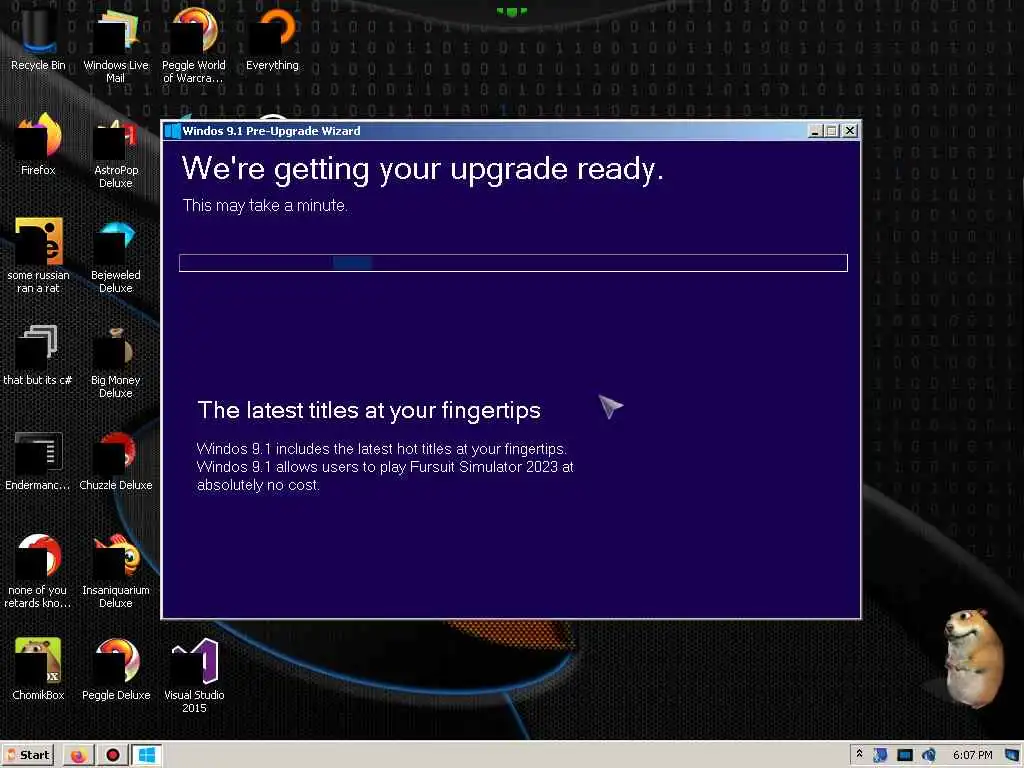The image size is (1024, 768).
Task: Click the Start button on taskbar
Action: [28, 755]
